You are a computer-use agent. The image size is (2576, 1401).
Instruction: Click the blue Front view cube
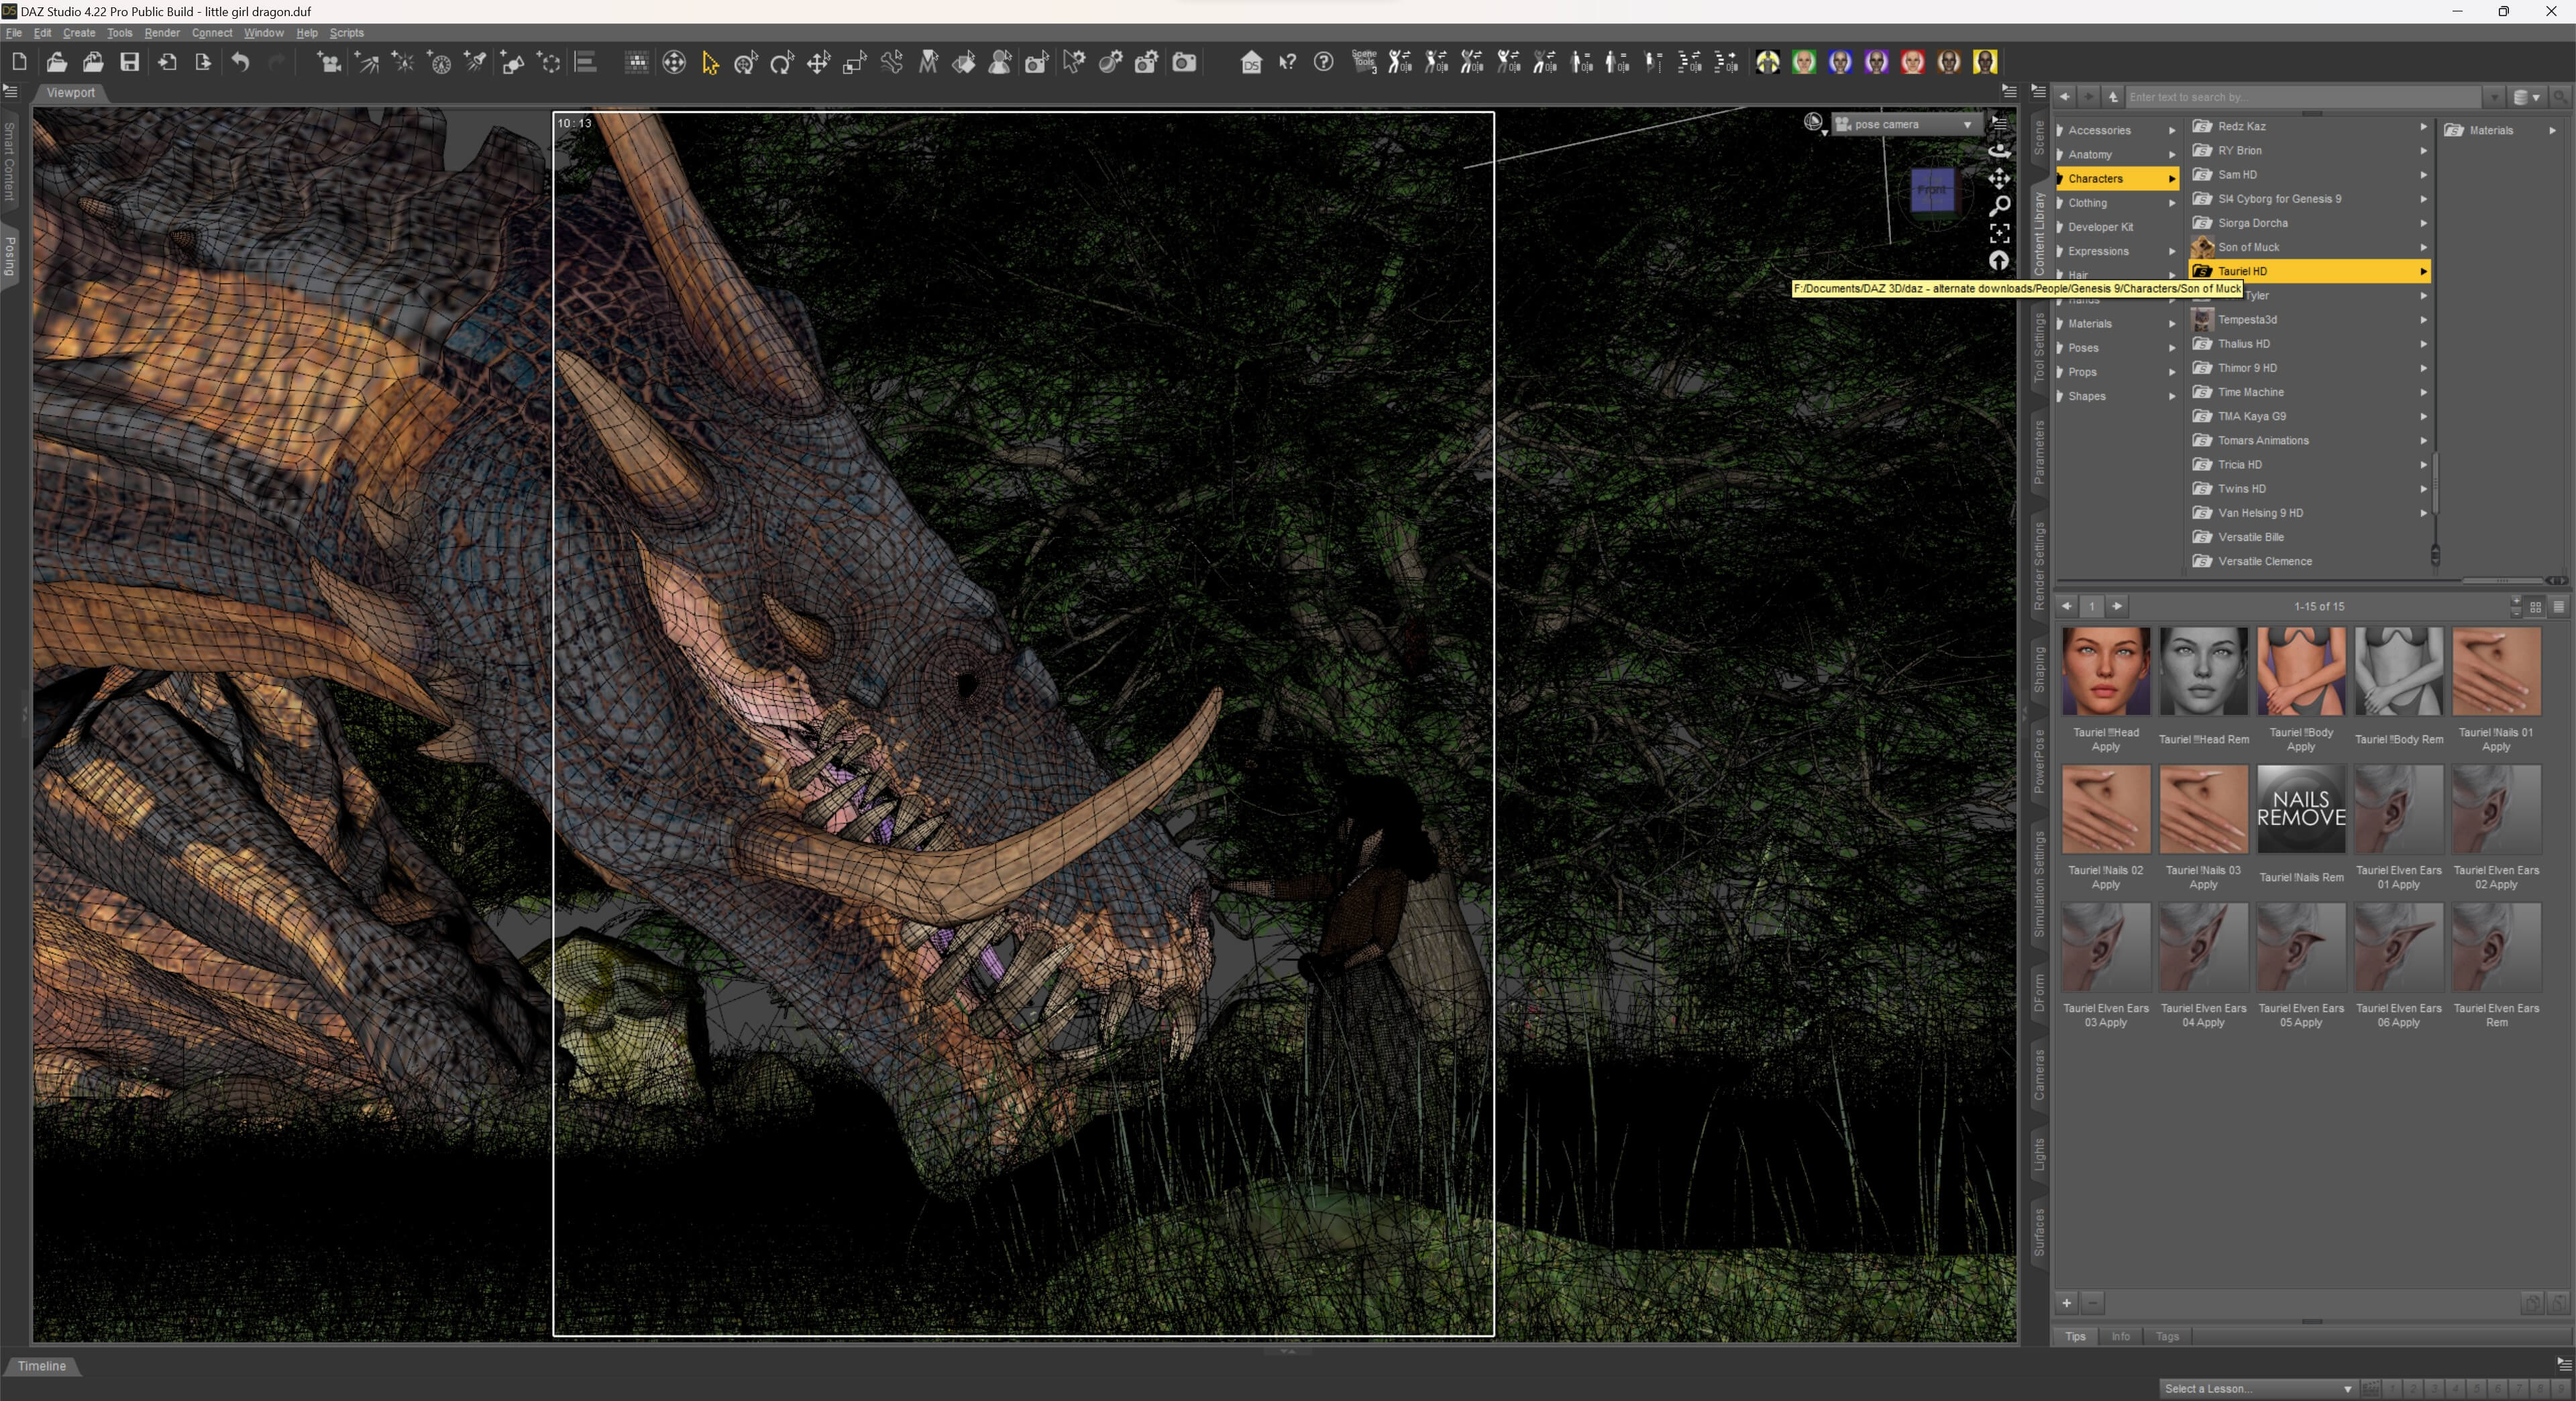[x=1932, y=190]
